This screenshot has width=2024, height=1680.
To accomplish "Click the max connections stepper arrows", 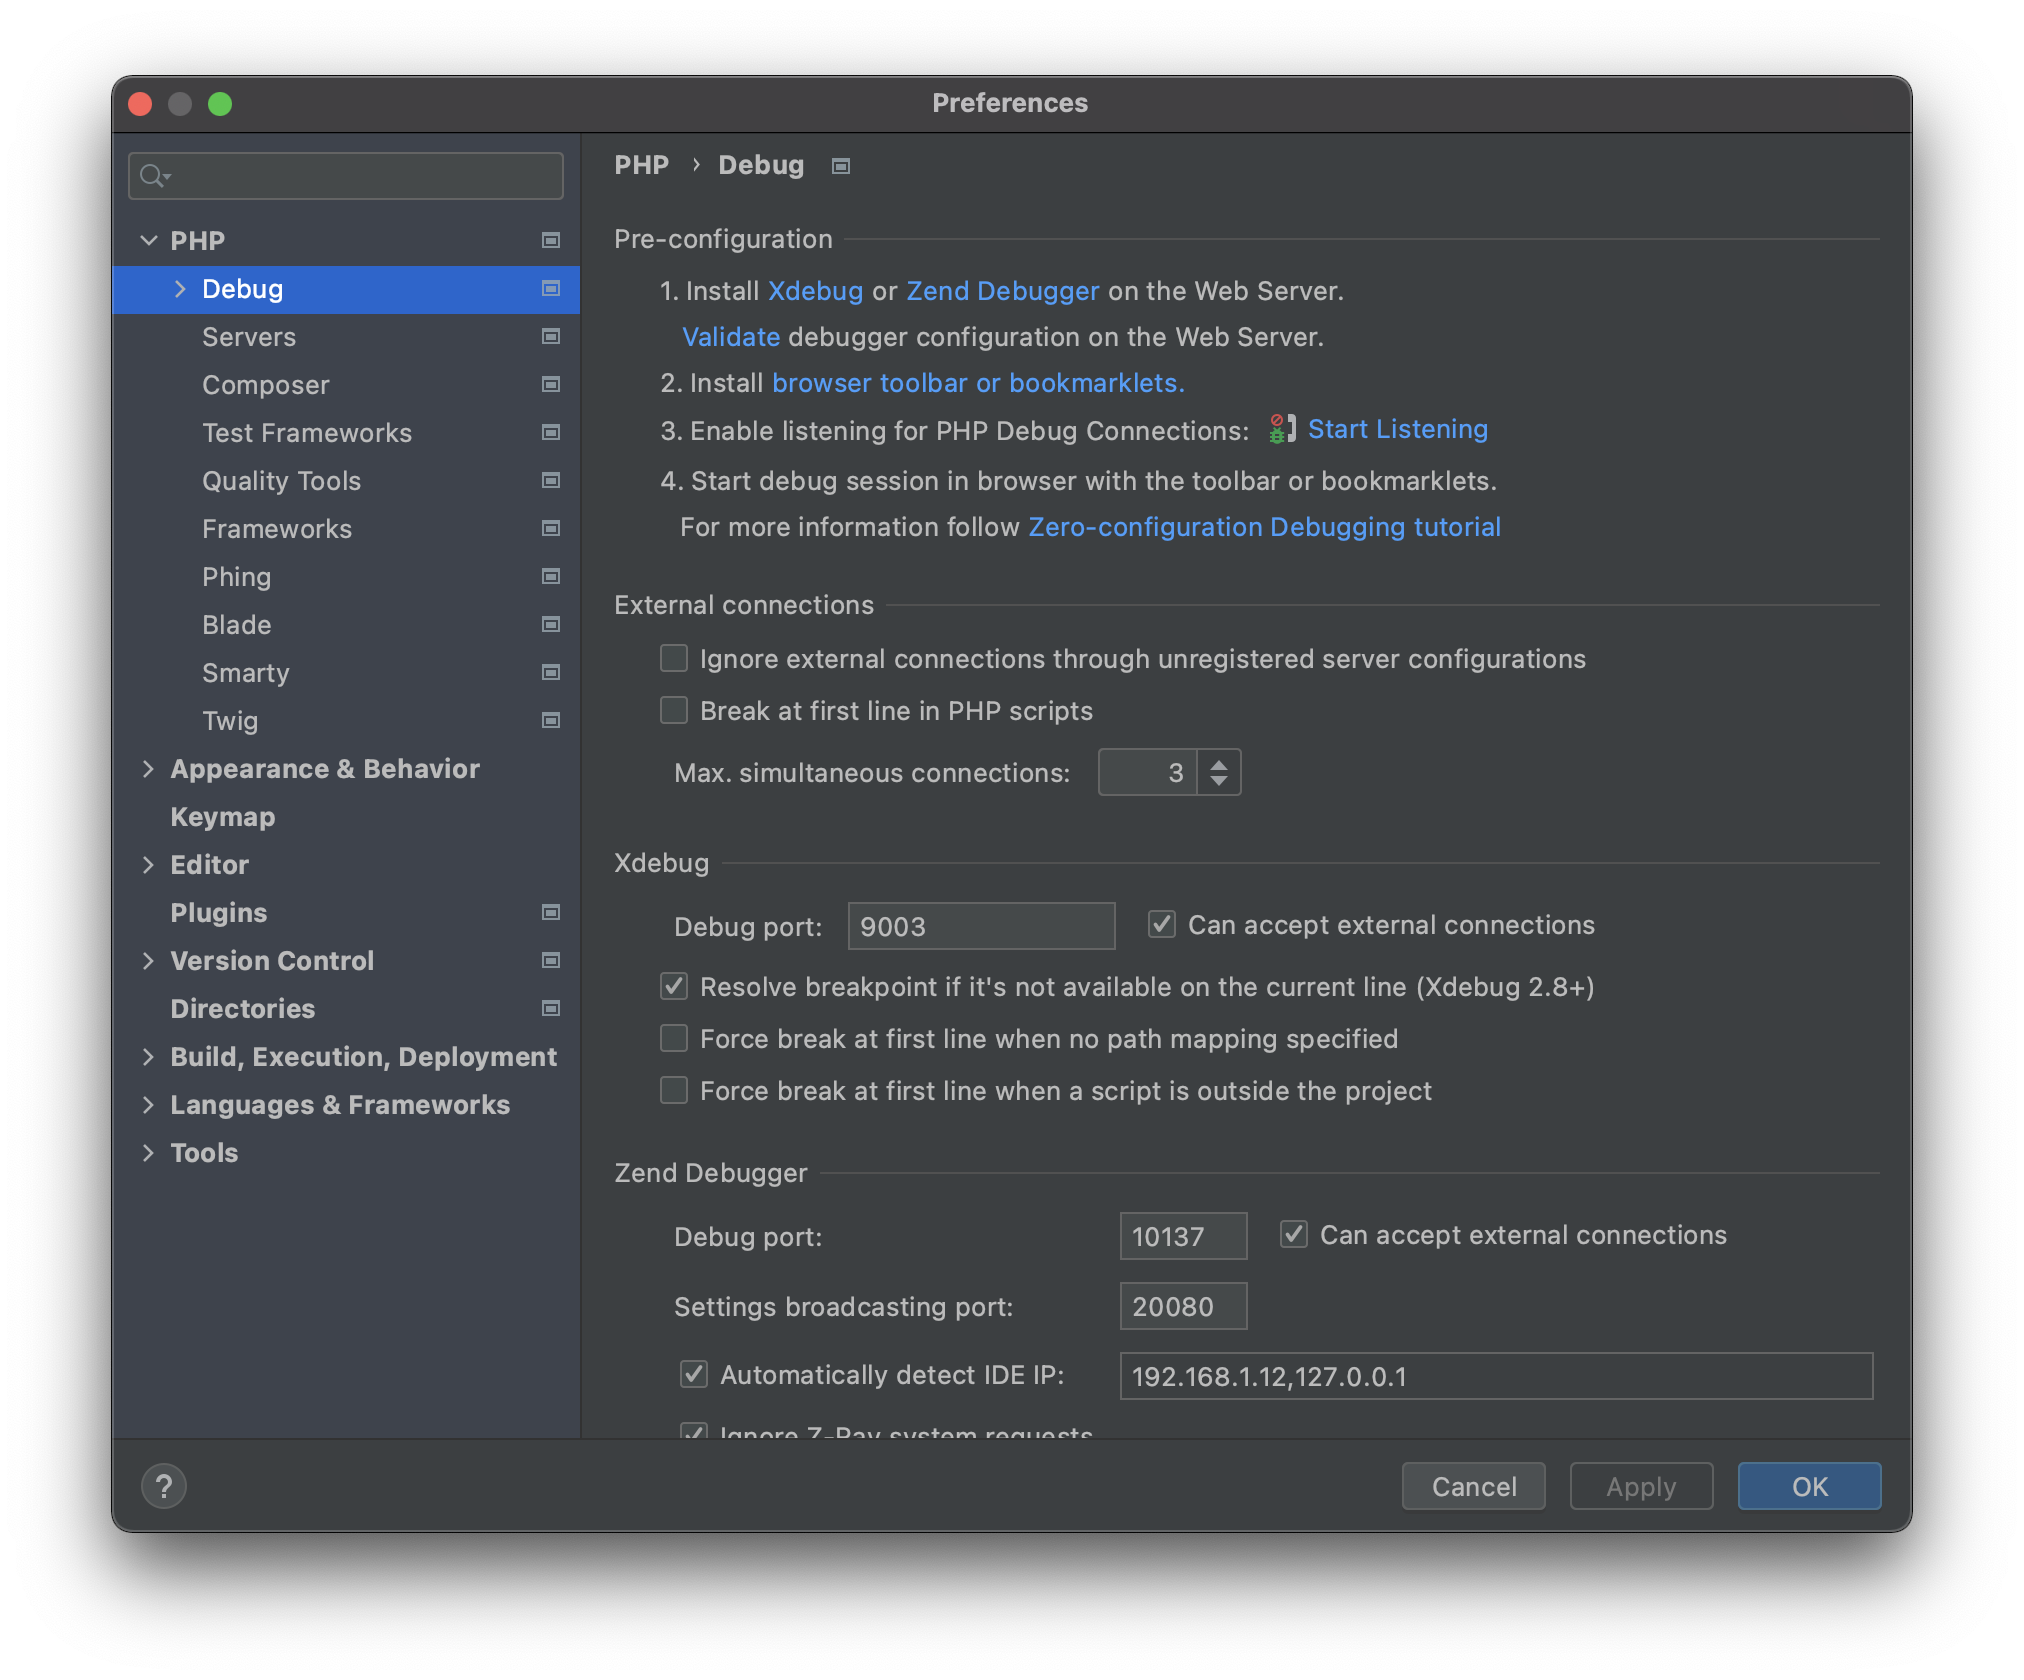I will pos(1219,772).
